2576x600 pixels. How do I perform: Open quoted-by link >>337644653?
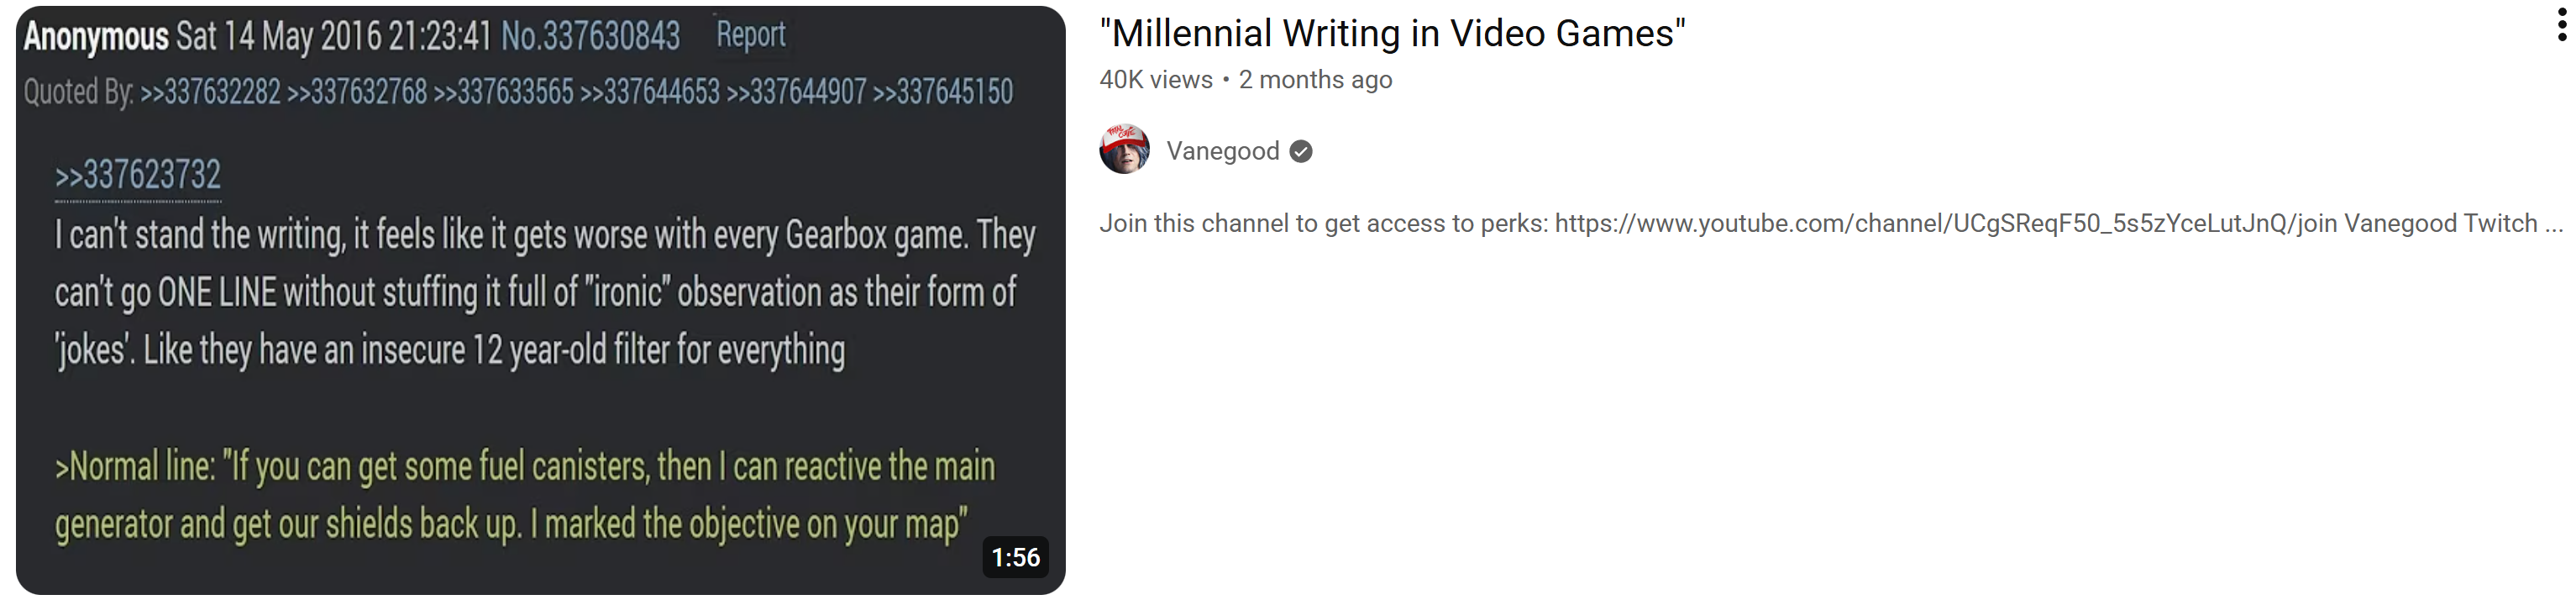tap(650, 92)
